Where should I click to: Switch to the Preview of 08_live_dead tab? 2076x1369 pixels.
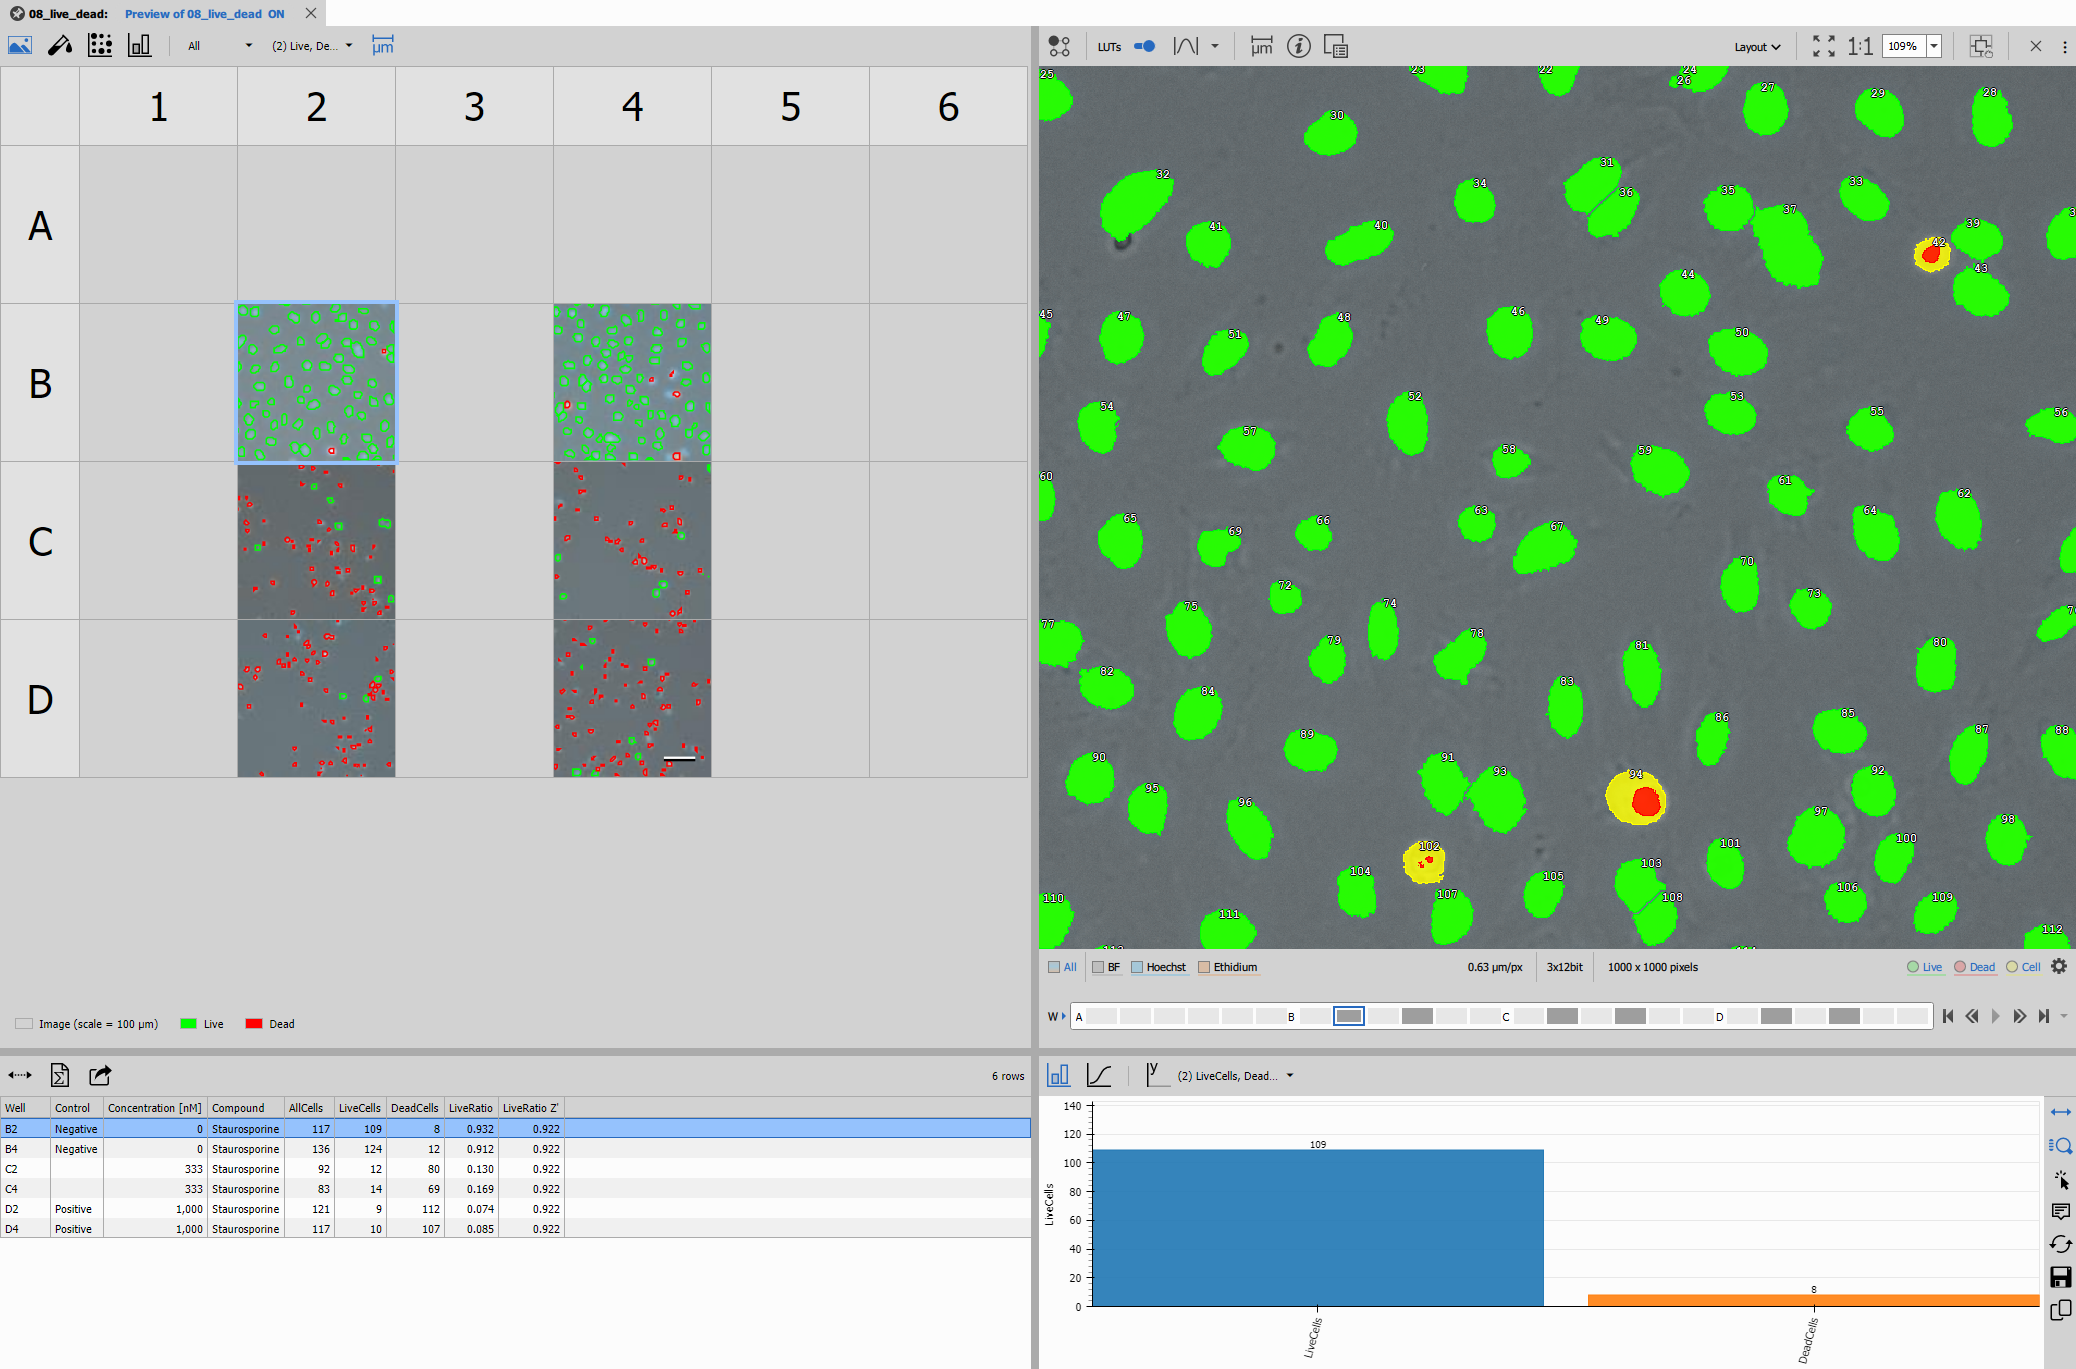(x=200, y=13)
